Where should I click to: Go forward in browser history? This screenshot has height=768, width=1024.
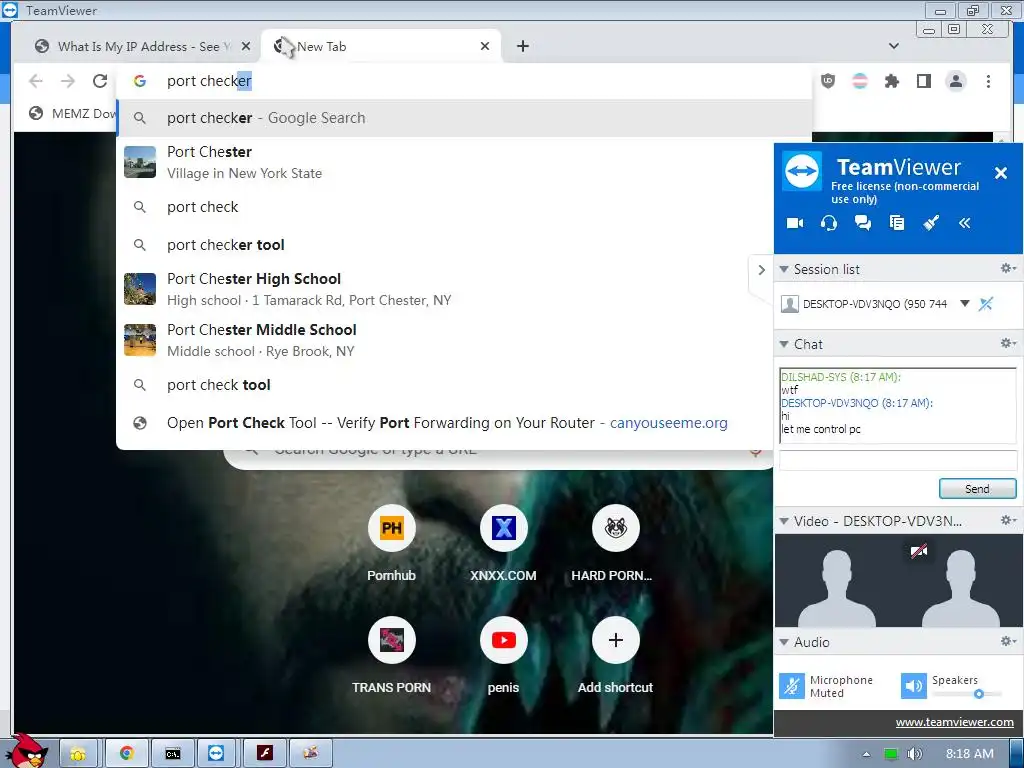[68, 81]
